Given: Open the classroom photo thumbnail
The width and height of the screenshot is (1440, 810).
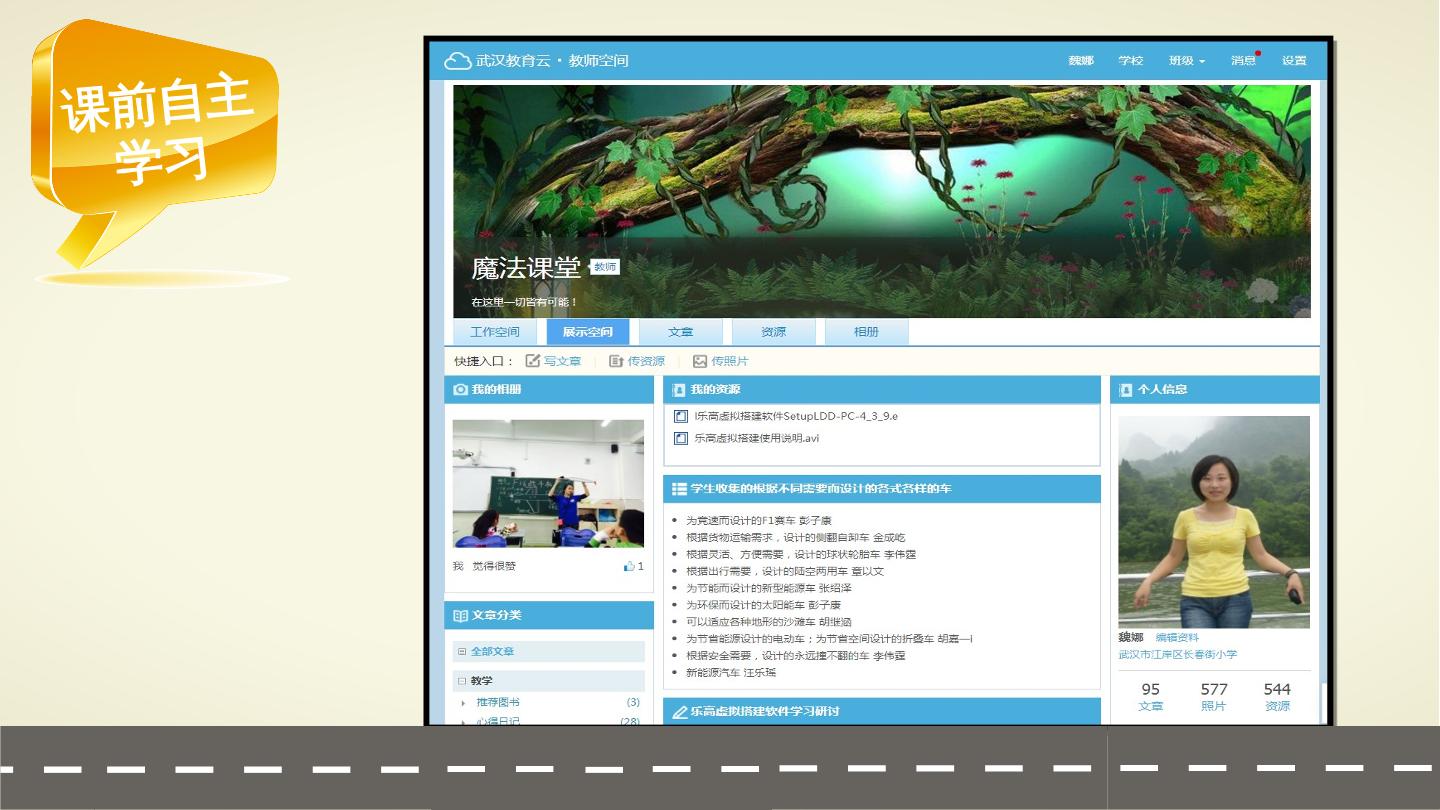Looking at the screenshot, I should pos(548,483).
